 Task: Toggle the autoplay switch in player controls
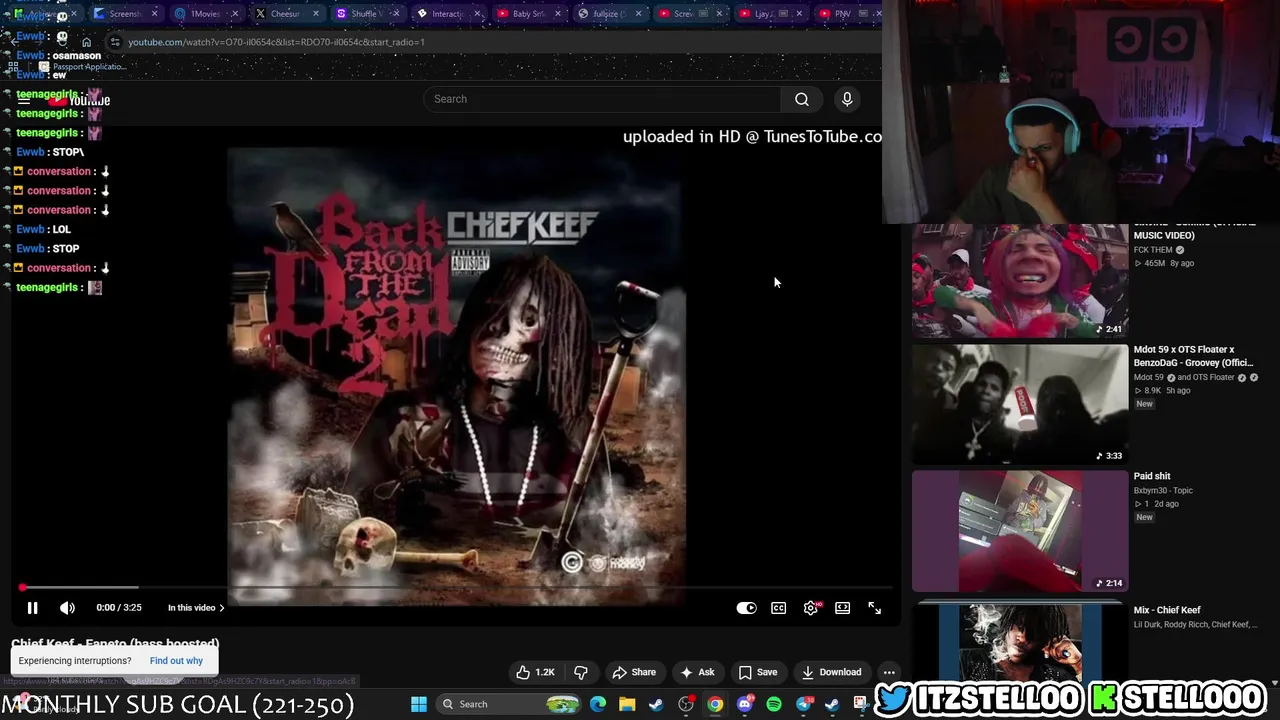[x=746, y=608]
